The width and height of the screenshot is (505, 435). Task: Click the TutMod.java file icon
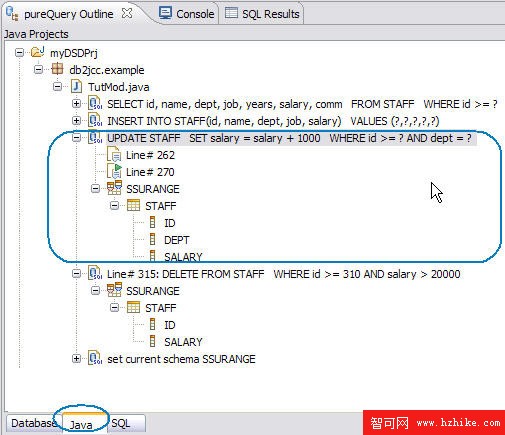point(77,87)
